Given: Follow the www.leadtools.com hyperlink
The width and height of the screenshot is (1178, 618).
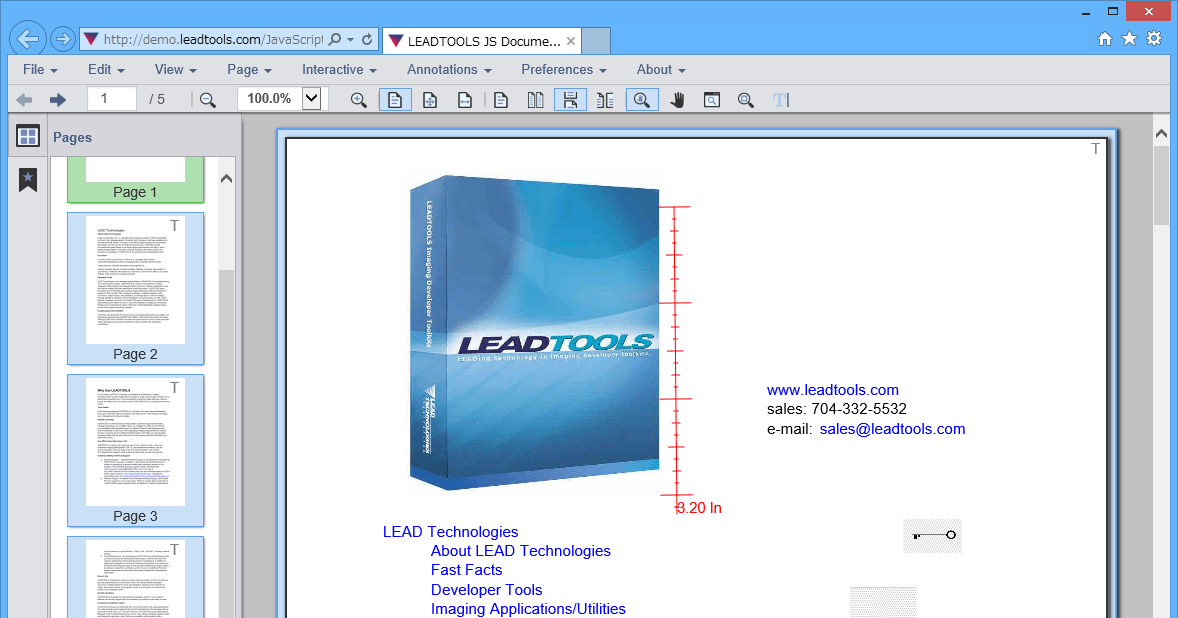Looking at the screenshot, I should 833,390.
